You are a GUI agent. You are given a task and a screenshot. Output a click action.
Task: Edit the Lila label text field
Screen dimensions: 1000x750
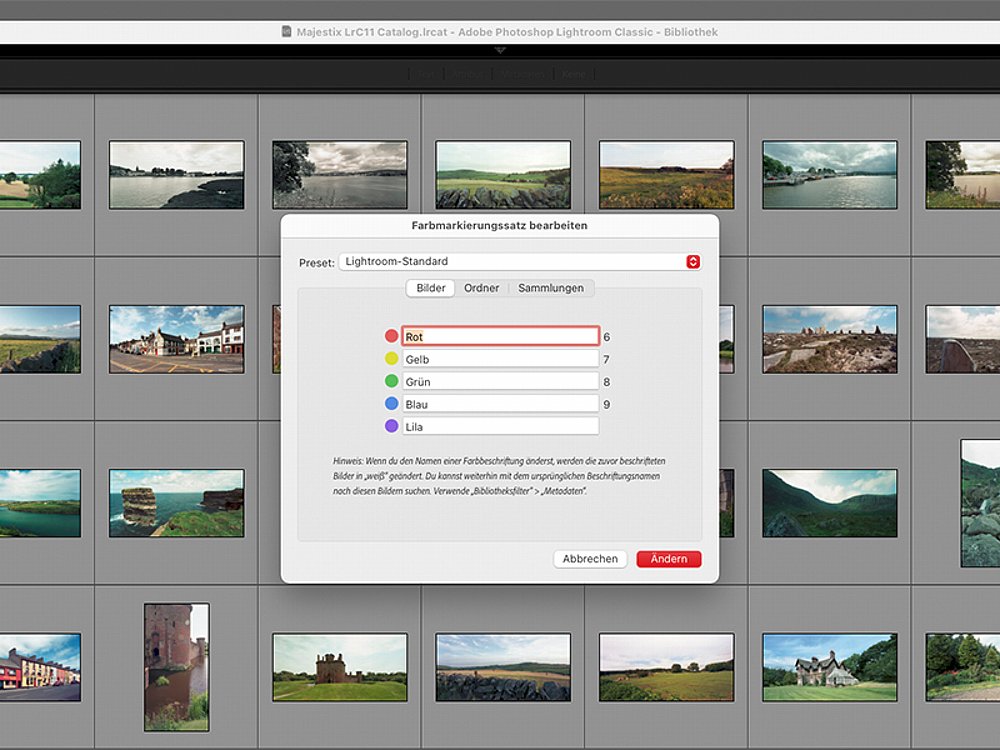(x=500, y=426)
